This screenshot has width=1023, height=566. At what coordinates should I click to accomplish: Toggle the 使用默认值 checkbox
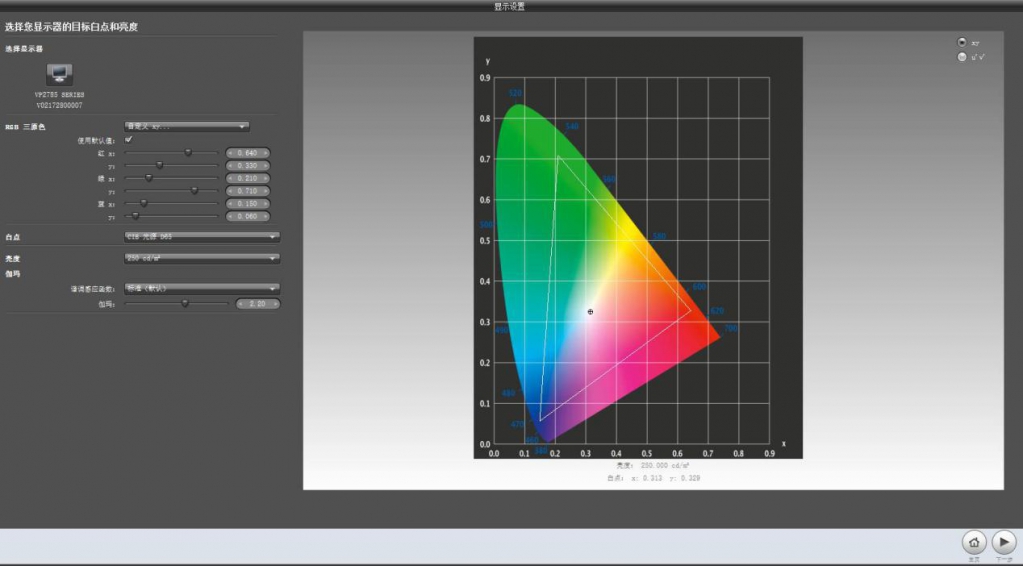(129, 140)
